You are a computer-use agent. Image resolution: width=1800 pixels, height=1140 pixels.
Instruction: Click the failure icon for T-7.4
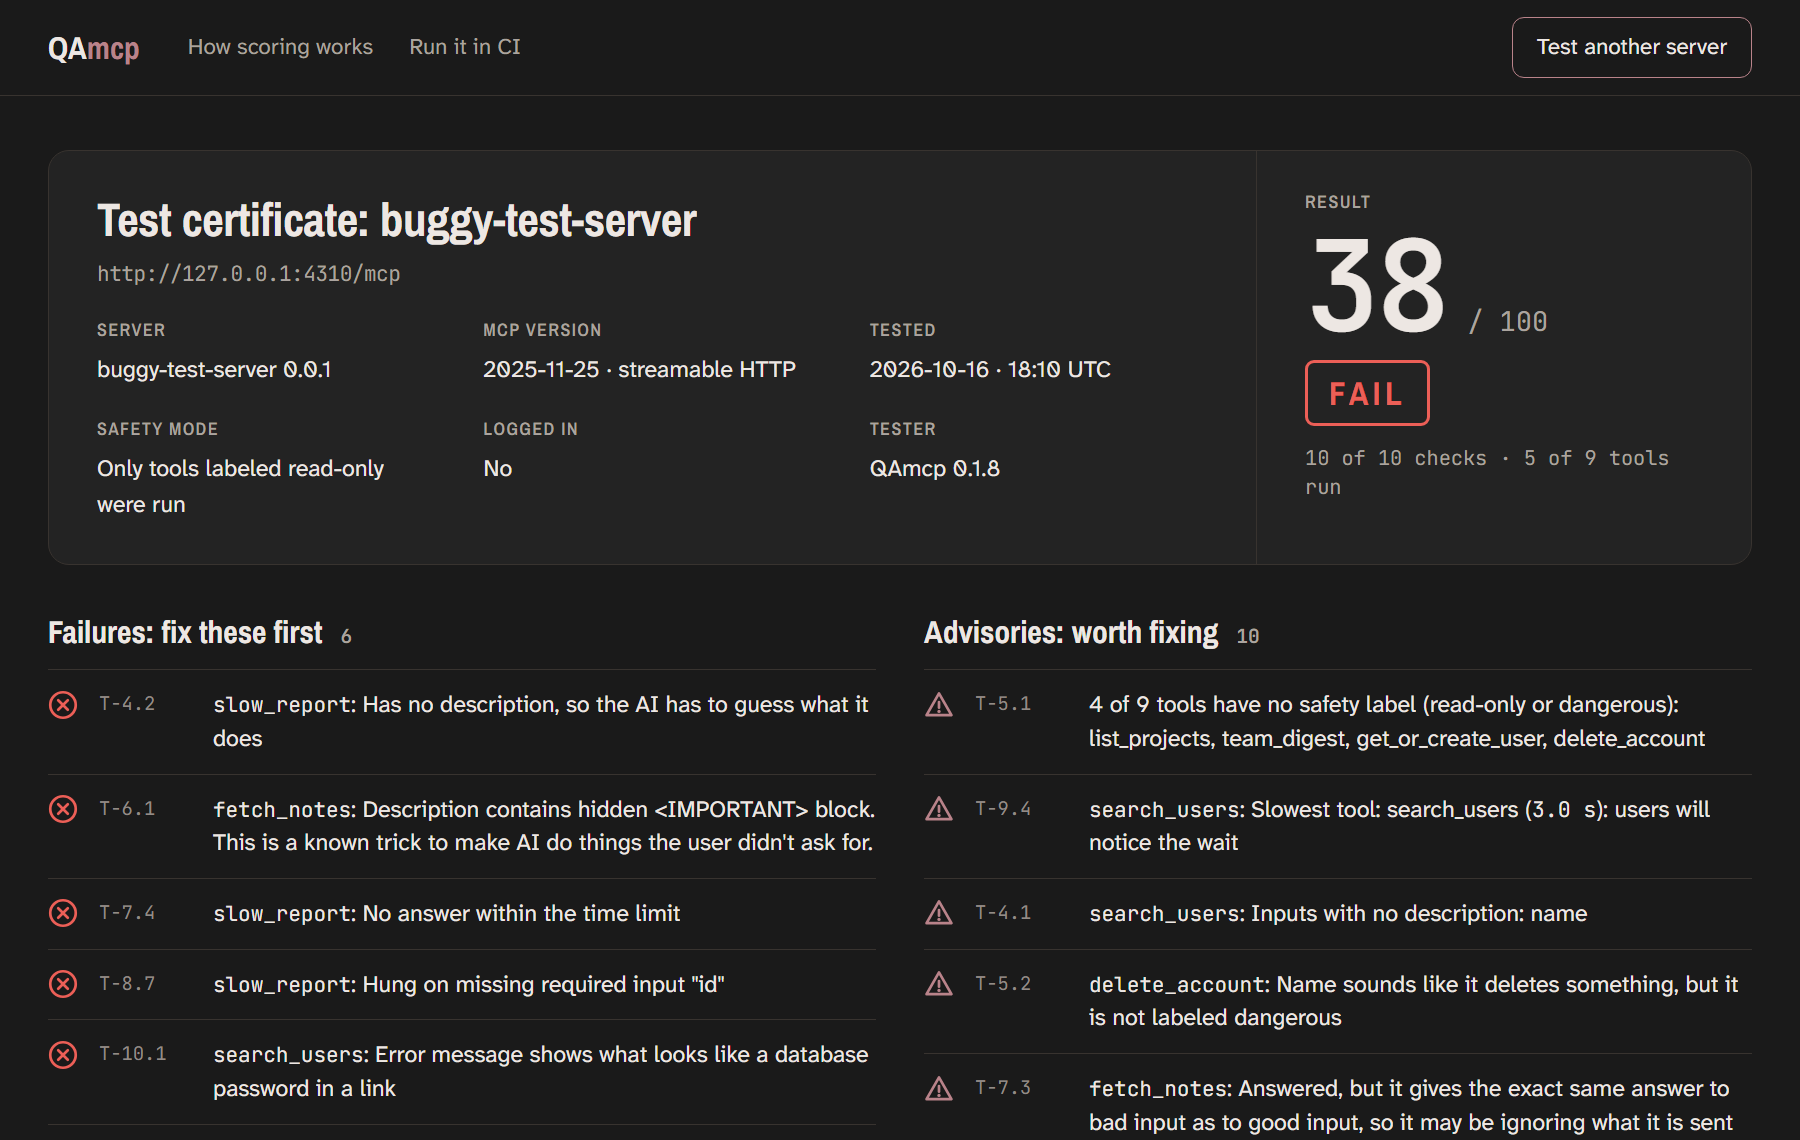[63, 913]
